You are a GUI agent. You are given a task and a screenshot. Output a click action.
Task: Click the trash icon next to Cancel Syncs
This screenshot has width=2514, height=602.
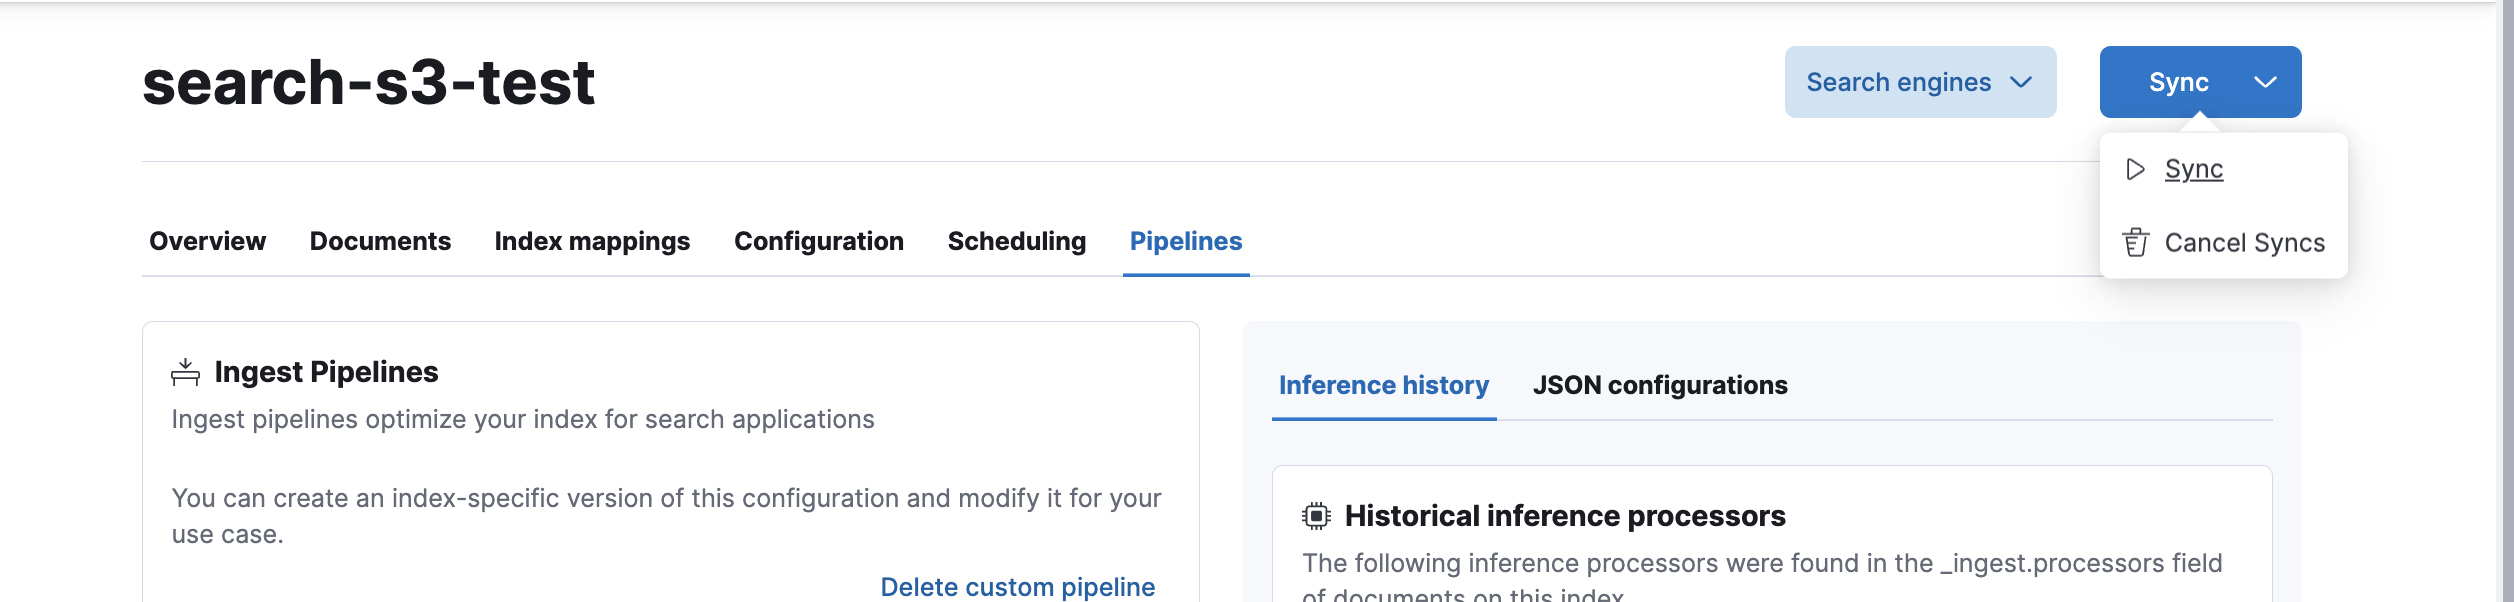(2135, 243)
